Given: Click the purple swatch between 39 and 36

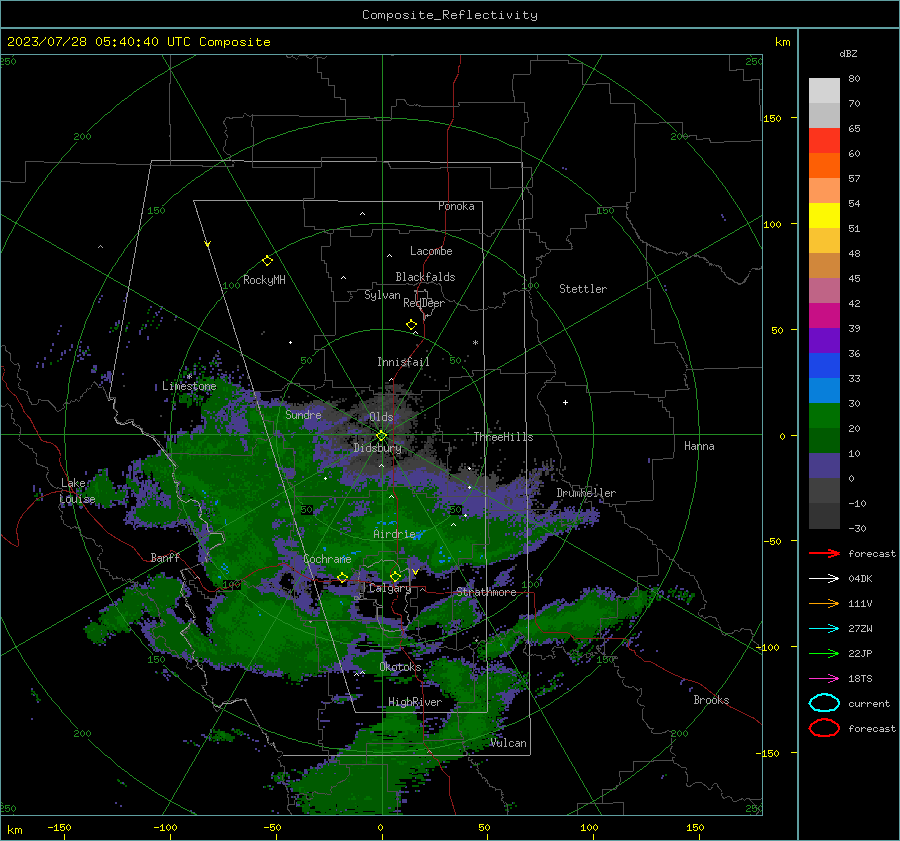Looking at the screenshot, I should point(824,340).
